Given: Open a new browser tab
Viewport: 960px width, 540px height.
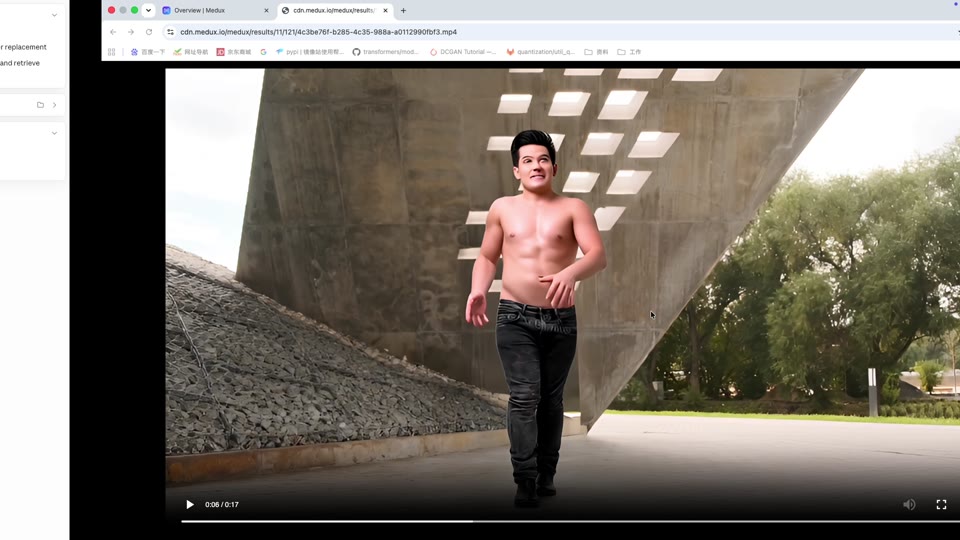Looking at the screenshot, I should (403, 10).
